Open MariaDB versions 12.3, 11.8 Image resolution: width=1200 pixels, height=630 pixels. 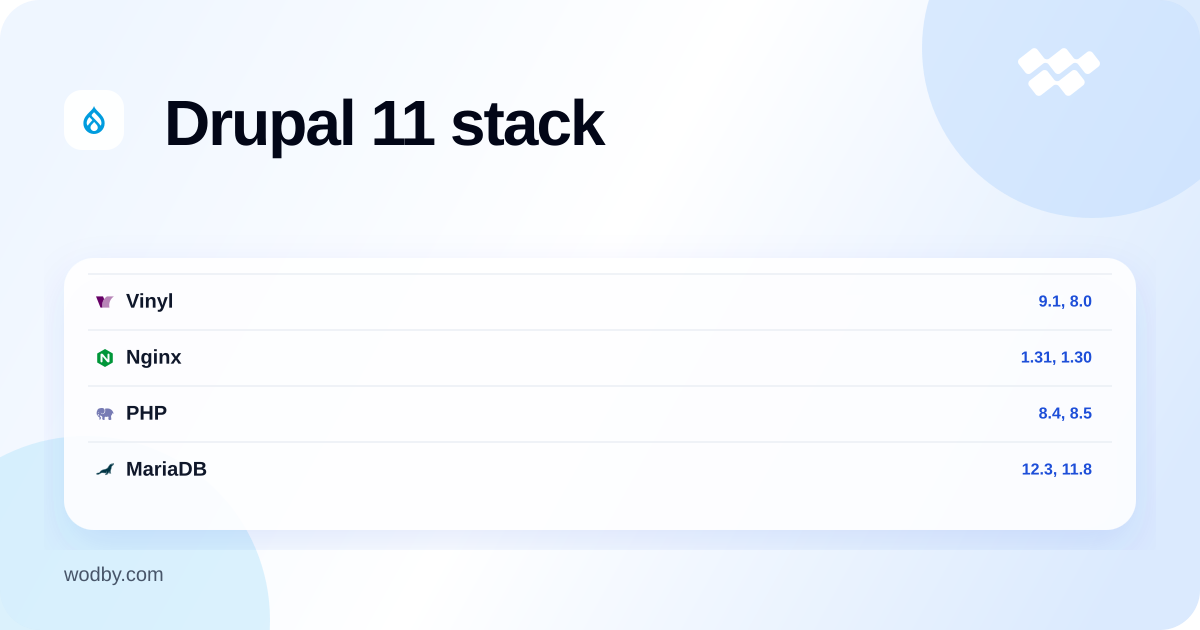click(x=1056, y=469)
